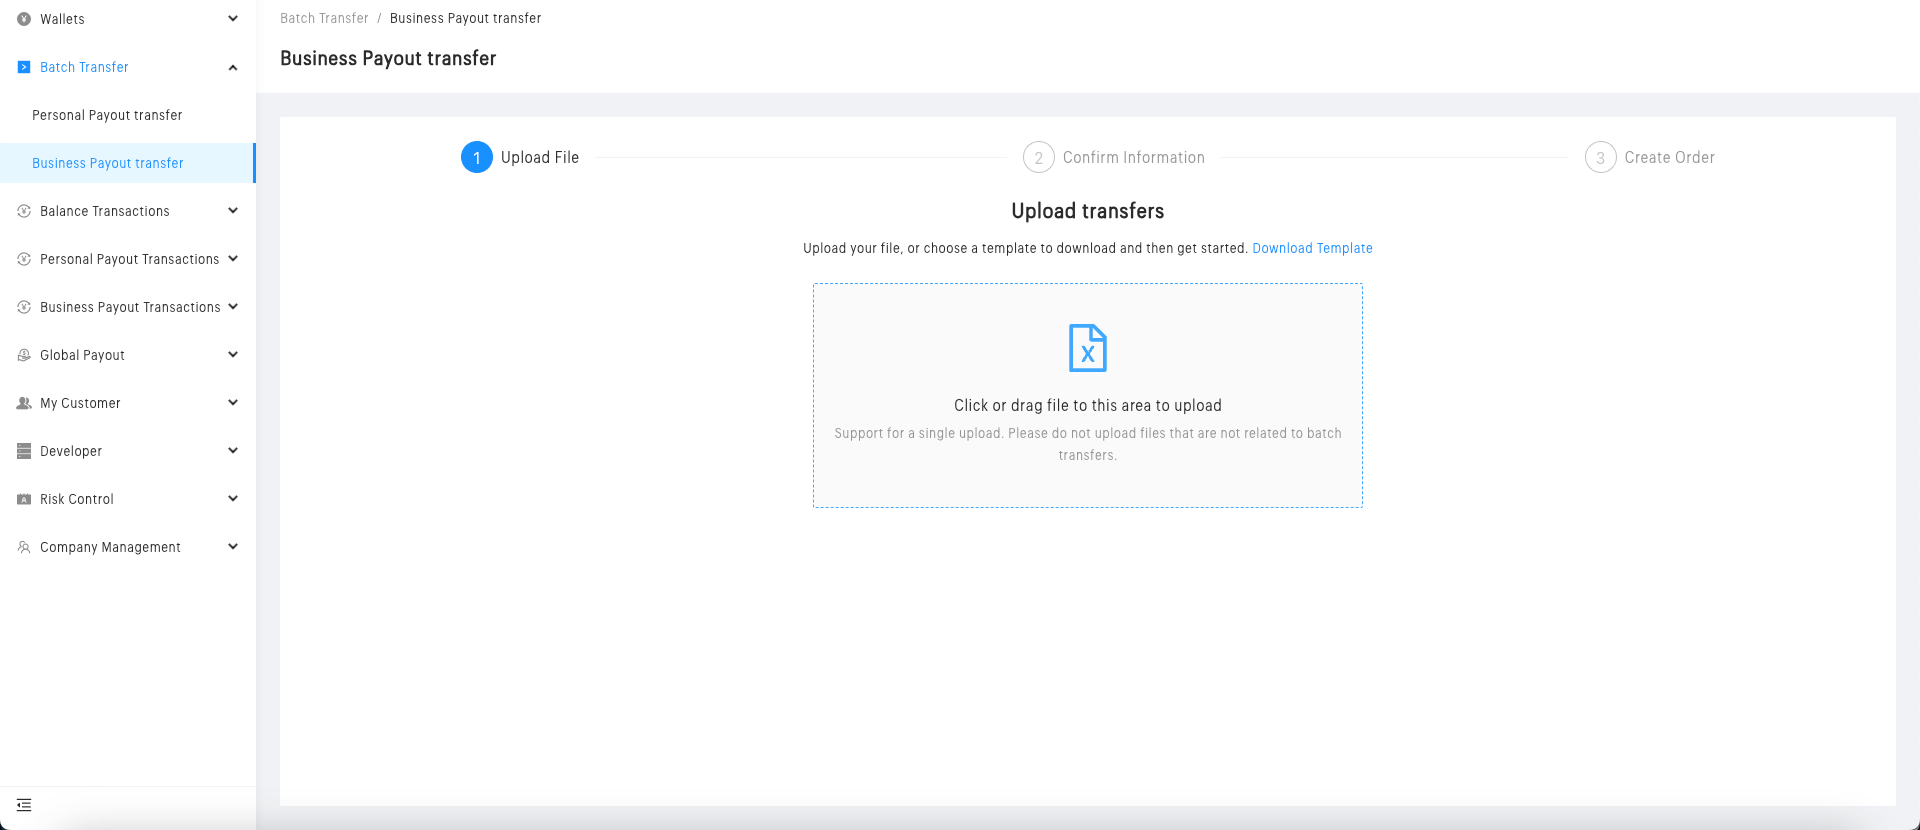Open Business Payout Transactions menu label
The image size is (1920, 830).
coord(130,307)
